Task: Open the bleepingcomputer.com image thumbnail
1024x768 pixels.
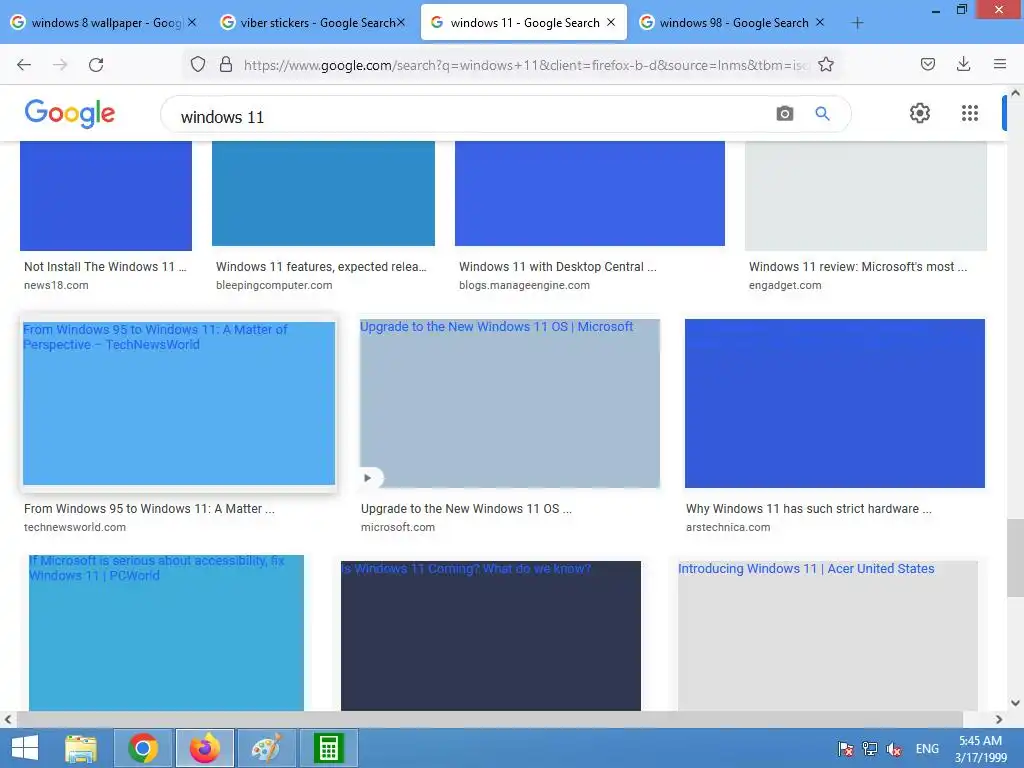Action: (323, 193)
